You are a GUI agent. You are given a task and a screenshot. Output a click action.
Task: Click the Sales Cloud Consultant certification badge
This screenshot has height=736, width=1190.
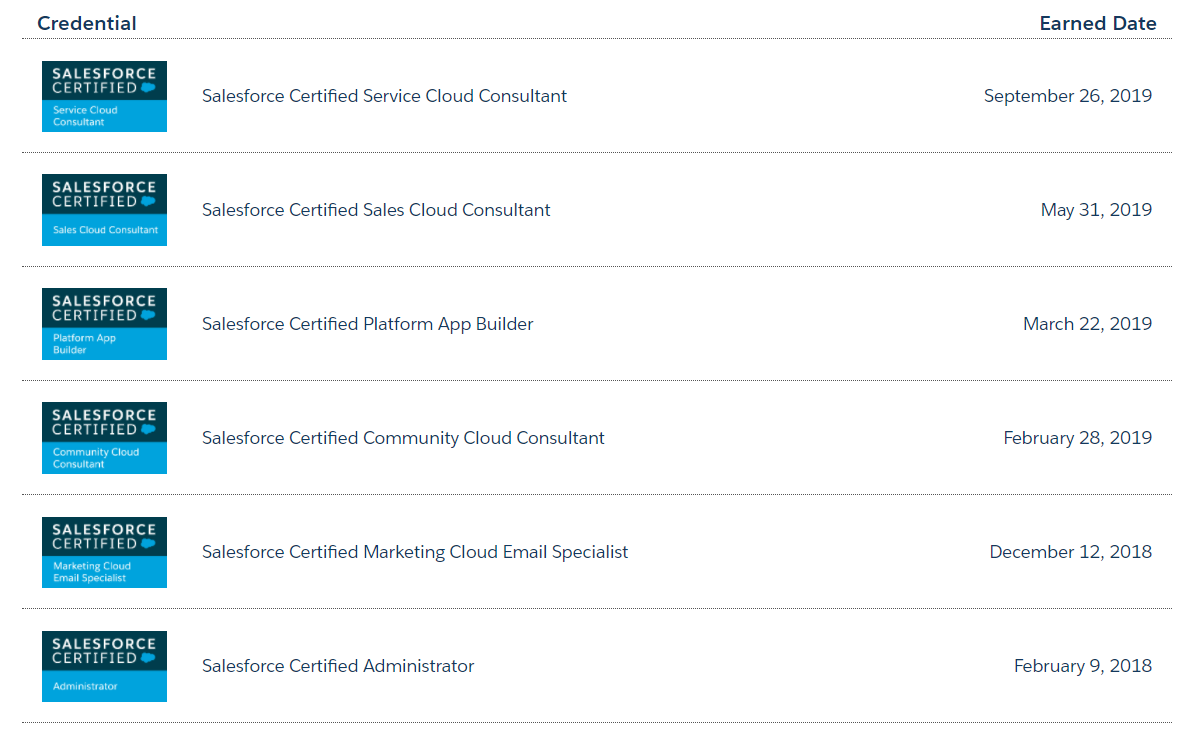(x=104, y=210)
